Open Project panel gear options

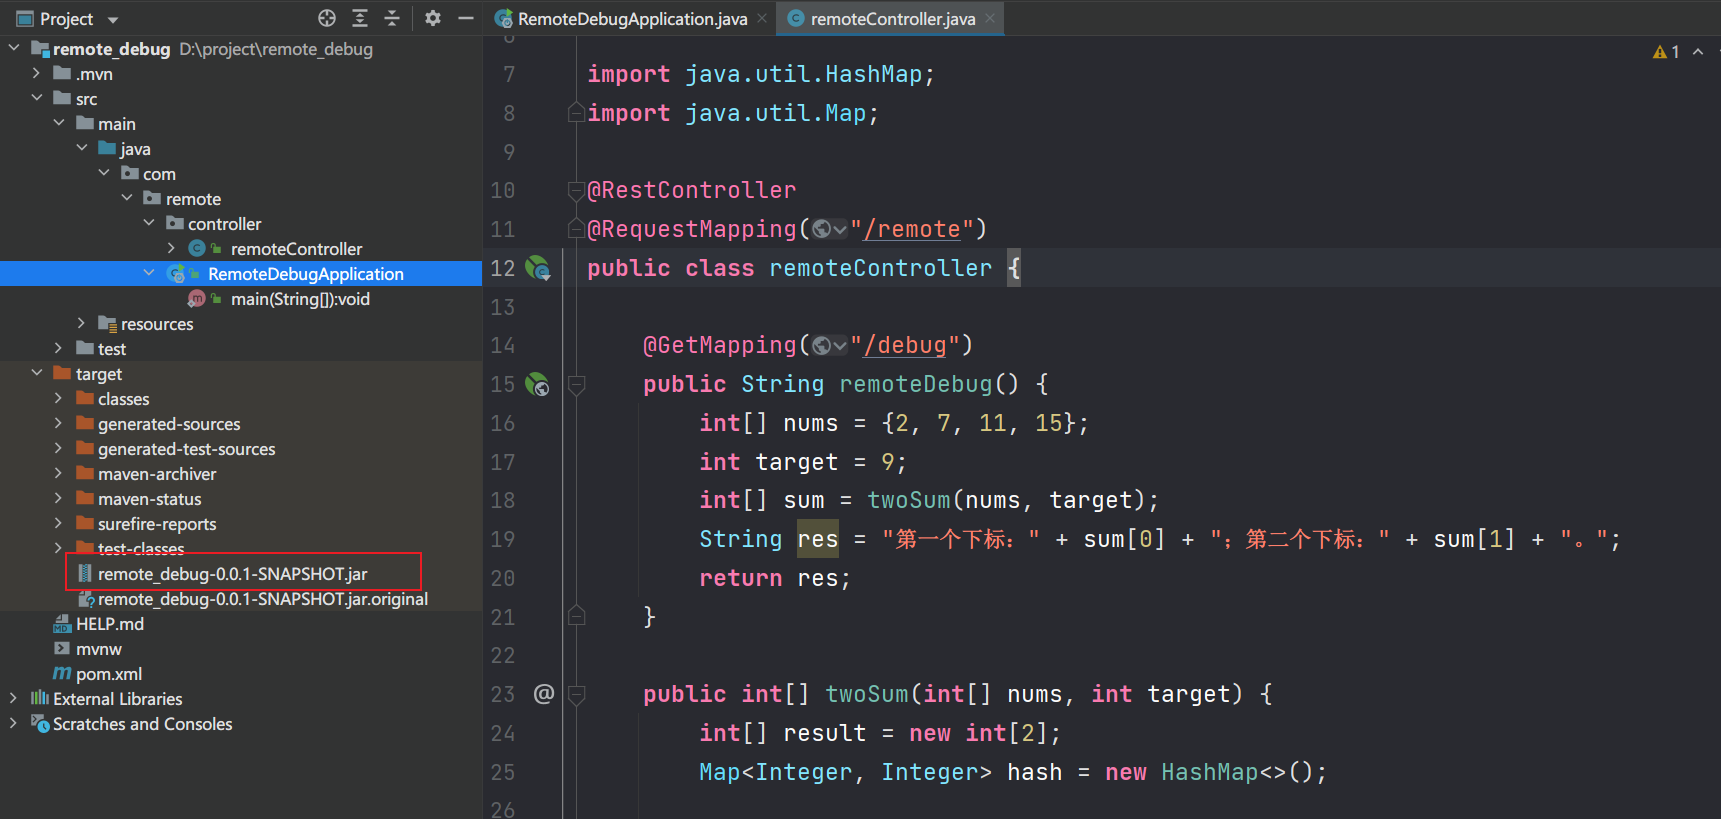pyautogui.click(x=433, y=18)
